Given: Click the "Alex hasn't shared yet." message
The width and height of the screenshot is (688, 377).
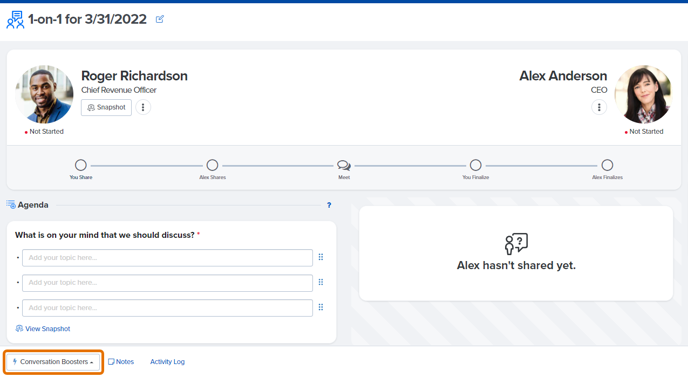Looking at the screenshot, I should click(x=516, y=266).
